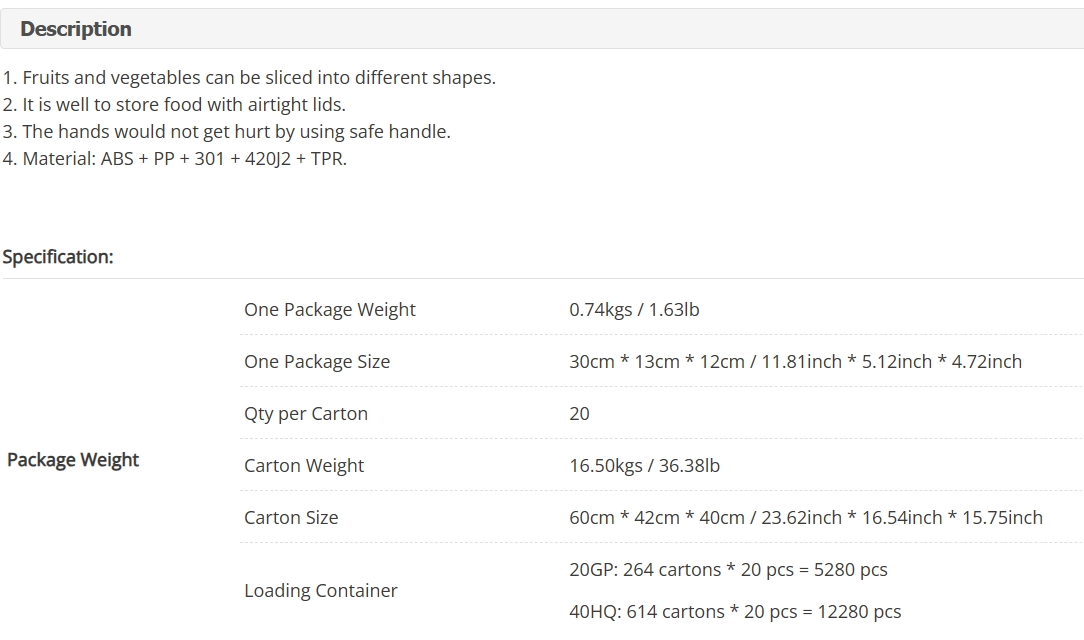This screenshot has width=1084, height=640.
Task: Select the 20GP 264 cartons line
Action: click(x=728, y=570)
